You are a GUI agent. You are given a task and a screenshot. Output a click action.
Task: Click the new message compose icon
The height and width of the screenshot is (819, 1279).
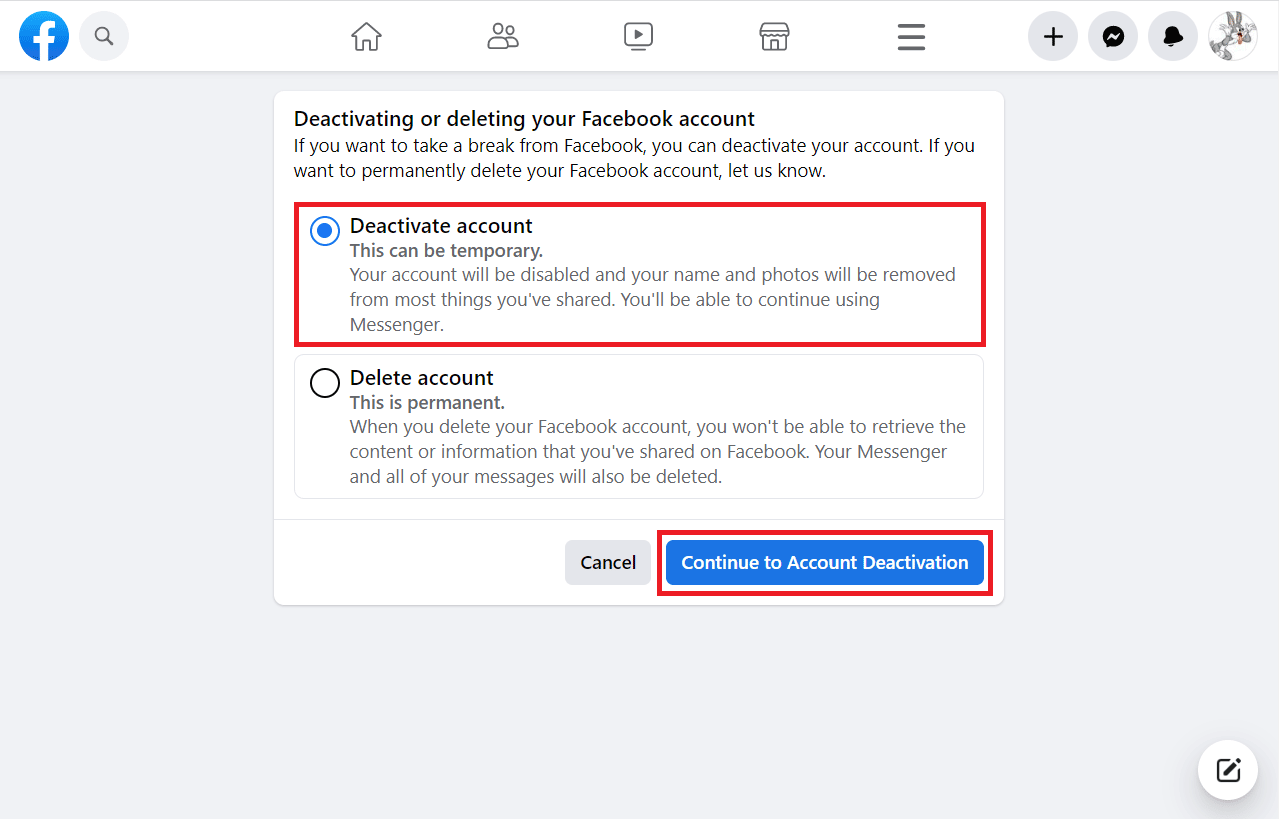point(1228,770)
